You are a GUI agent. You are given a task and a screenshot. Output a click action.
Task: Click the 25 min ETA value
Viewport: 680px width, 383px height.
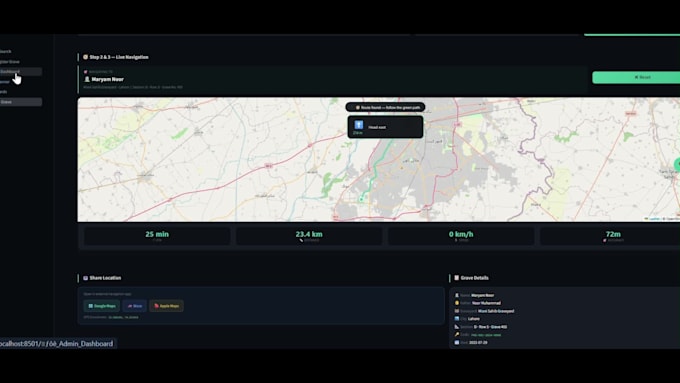[x=157, y=234]
